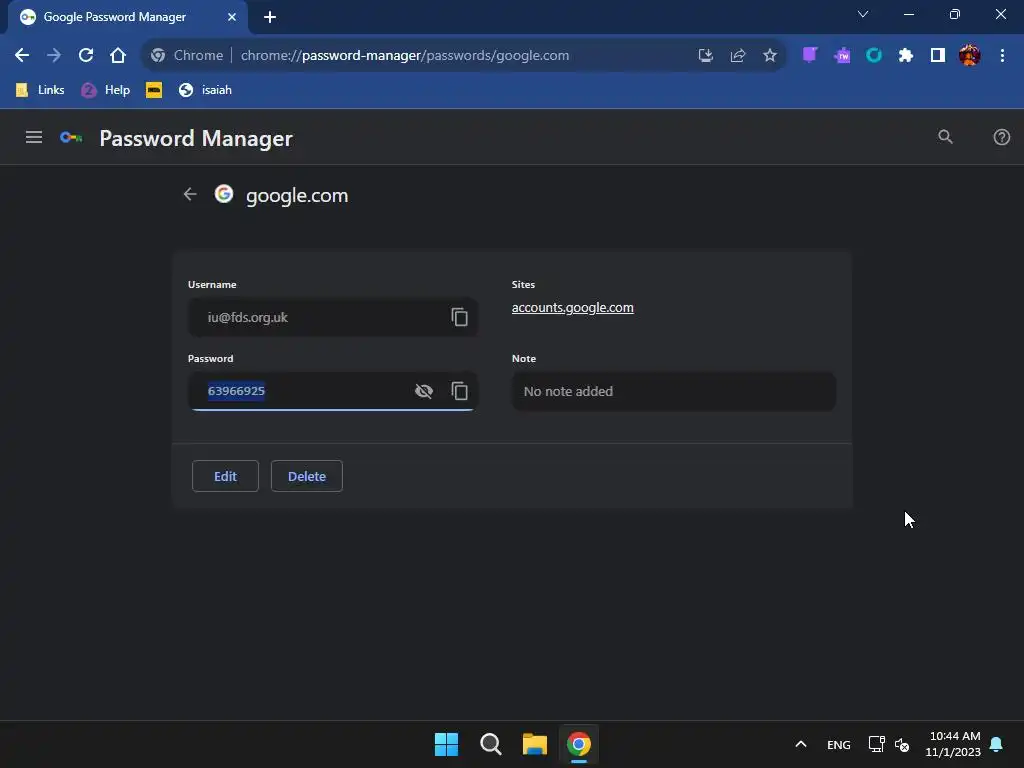
Task: Open the clock showing 10:44 AM
Action: click(953, 744)
